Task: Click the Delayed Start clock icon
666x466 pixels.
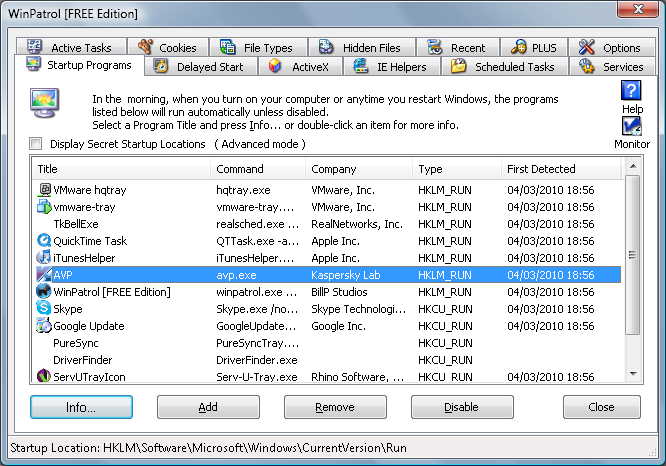Action: [x=161, y=66]
